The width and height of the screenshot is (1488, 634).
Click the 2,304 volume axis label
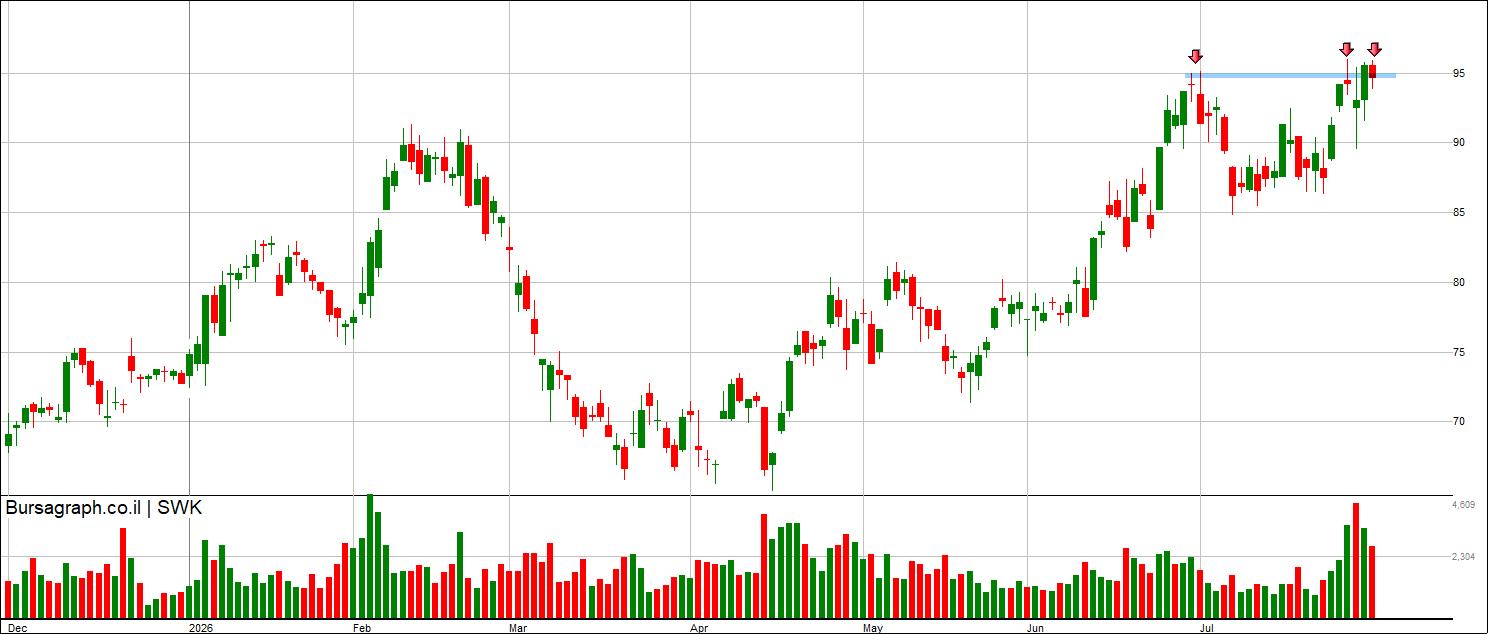(x=1464, y=556)
